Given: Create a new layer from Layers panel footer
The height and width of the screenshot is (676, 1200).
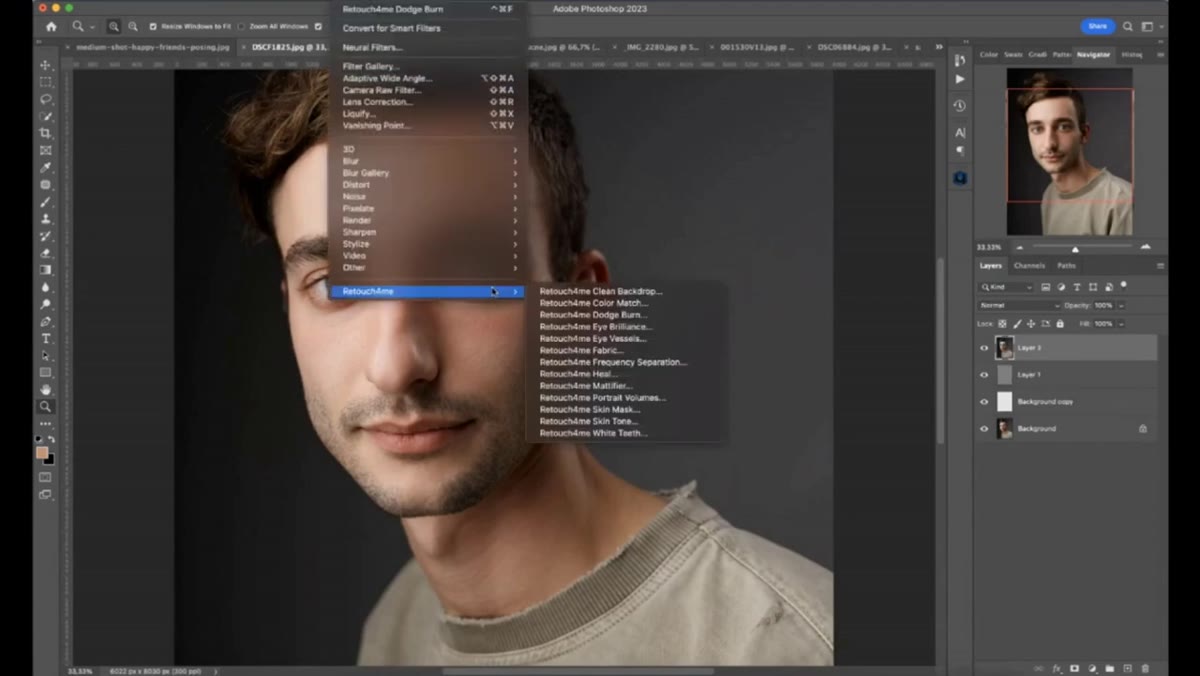Looking at the screenshot, I should [x=1127, y=668].
